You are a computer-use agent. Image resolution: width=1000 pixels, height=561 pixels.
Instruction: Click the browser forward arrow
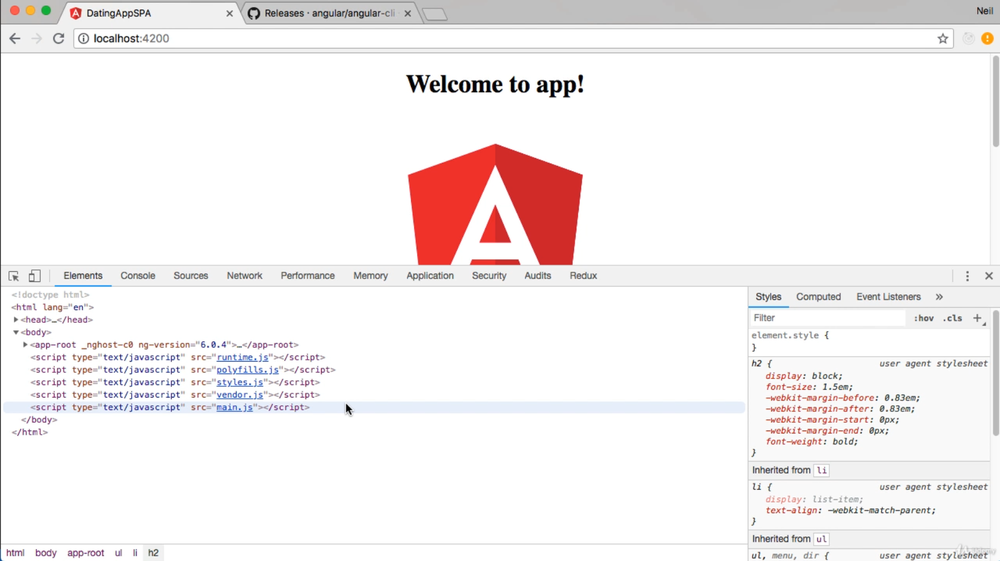tap(36, 38)
